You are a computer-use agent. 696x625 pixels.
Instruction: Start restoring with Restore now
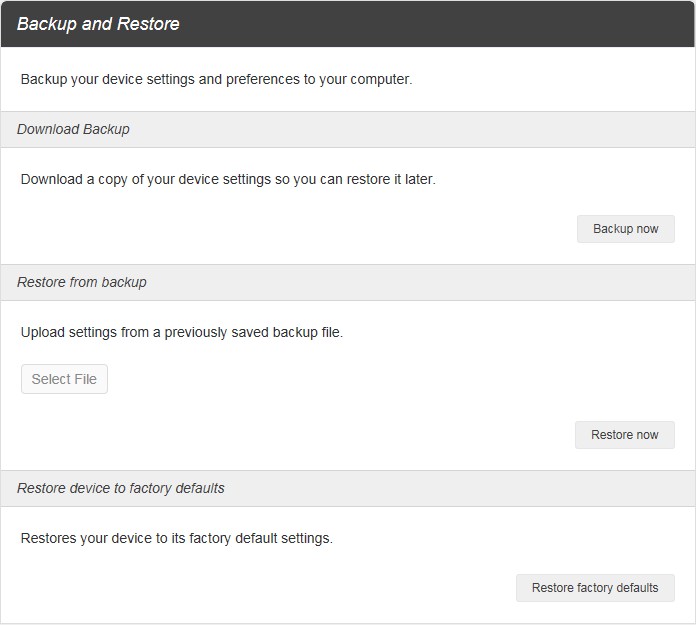coord(625,435)
